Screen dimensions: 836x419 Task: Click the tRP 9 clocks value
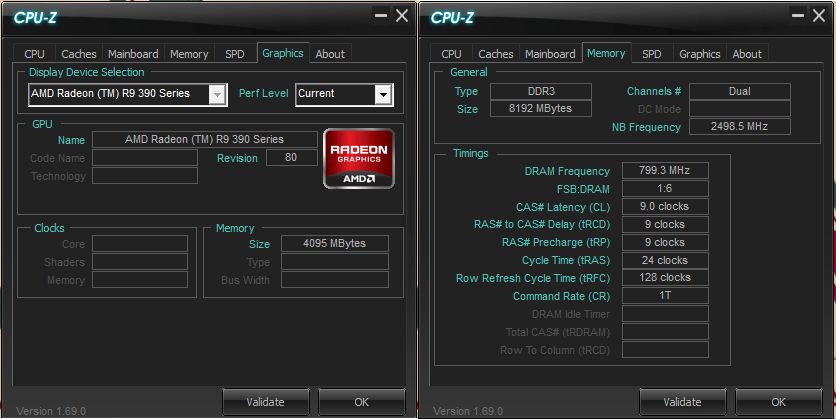[665, 243]
